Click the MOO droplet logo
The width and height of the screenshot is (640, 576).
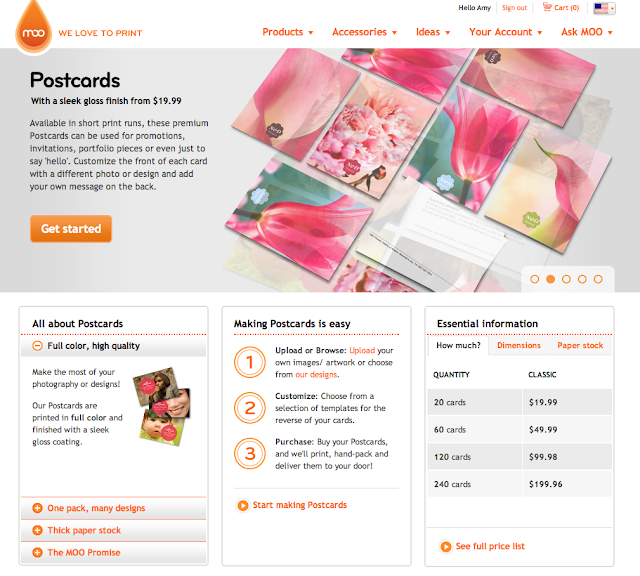pos(33,28)
